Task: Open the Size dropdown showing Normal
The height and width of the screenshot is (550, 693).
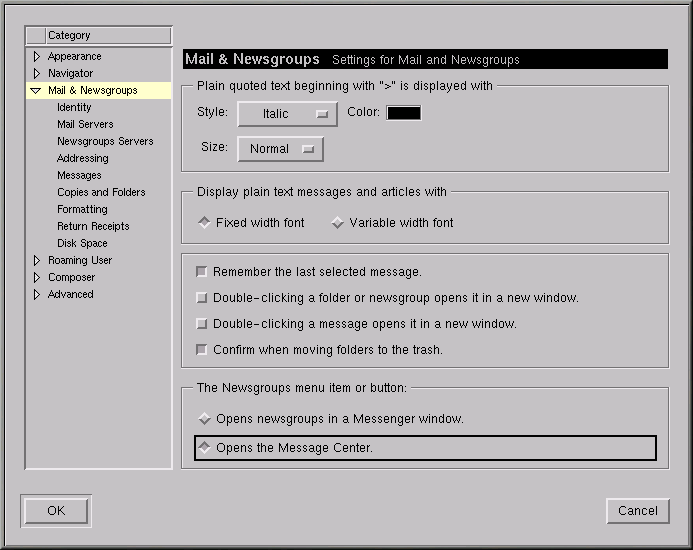Action: pos(280,149)
